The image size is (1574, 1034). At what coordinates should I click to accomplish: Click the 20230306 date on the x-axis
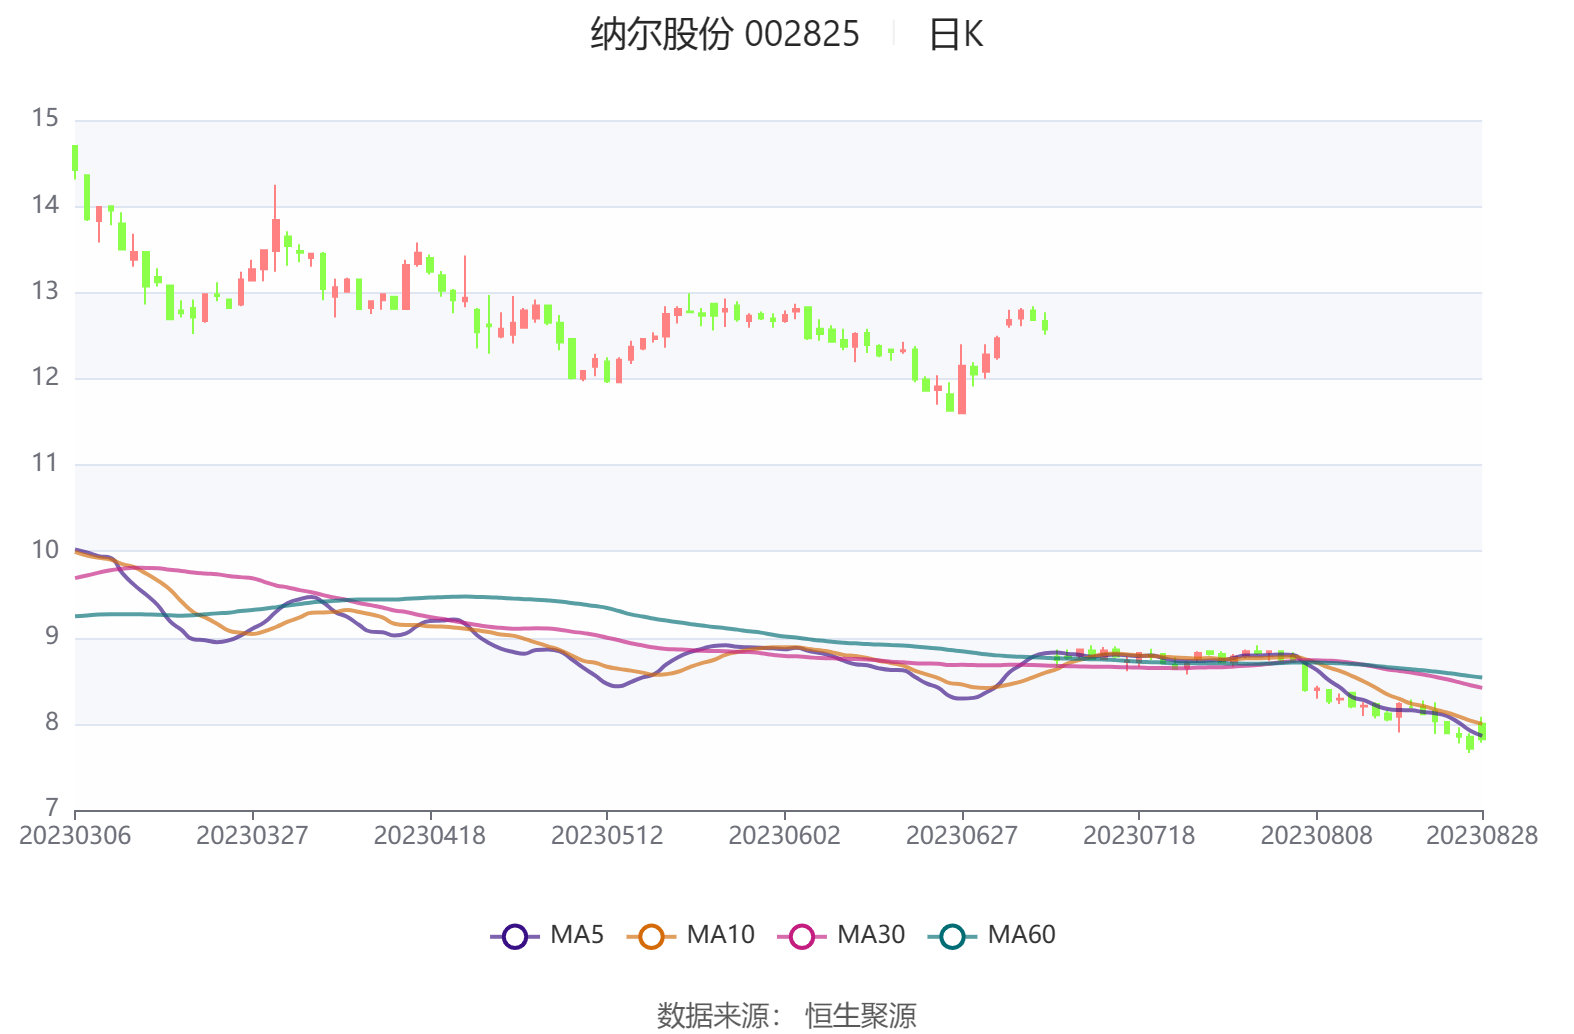coord(75,836)
